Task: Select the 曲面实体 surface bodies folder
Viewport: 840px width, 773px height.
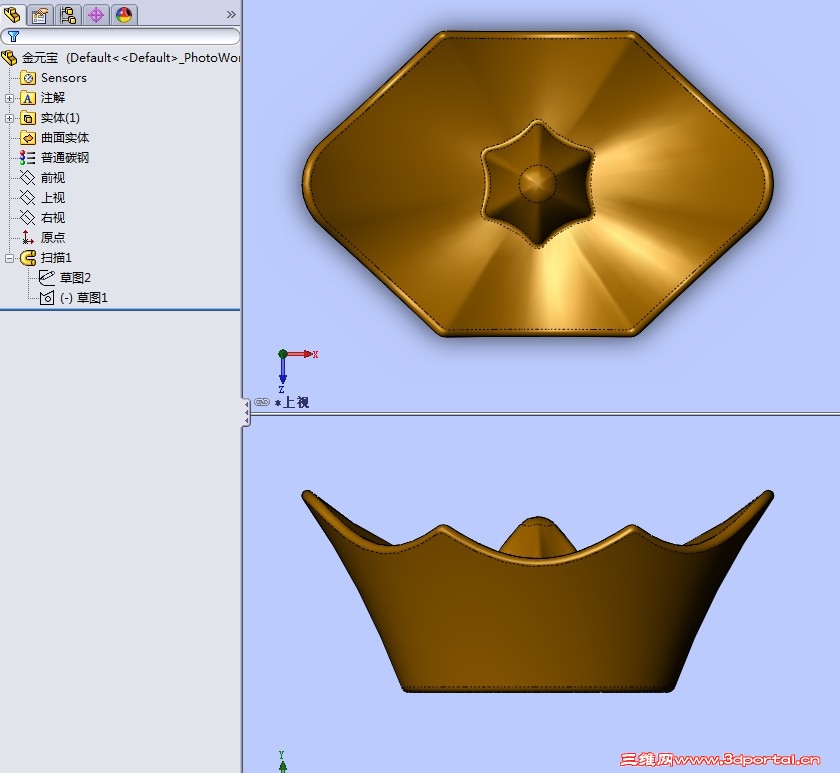Action: click(x=65, y=138)
